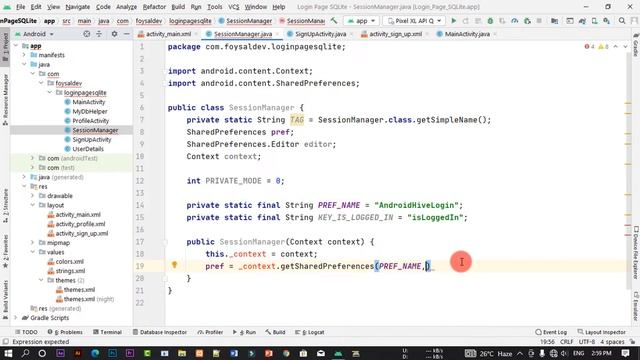Screen dimensions: 640x360
Task: Collapse the themes (2) folder
Action: tap(41, 280)
